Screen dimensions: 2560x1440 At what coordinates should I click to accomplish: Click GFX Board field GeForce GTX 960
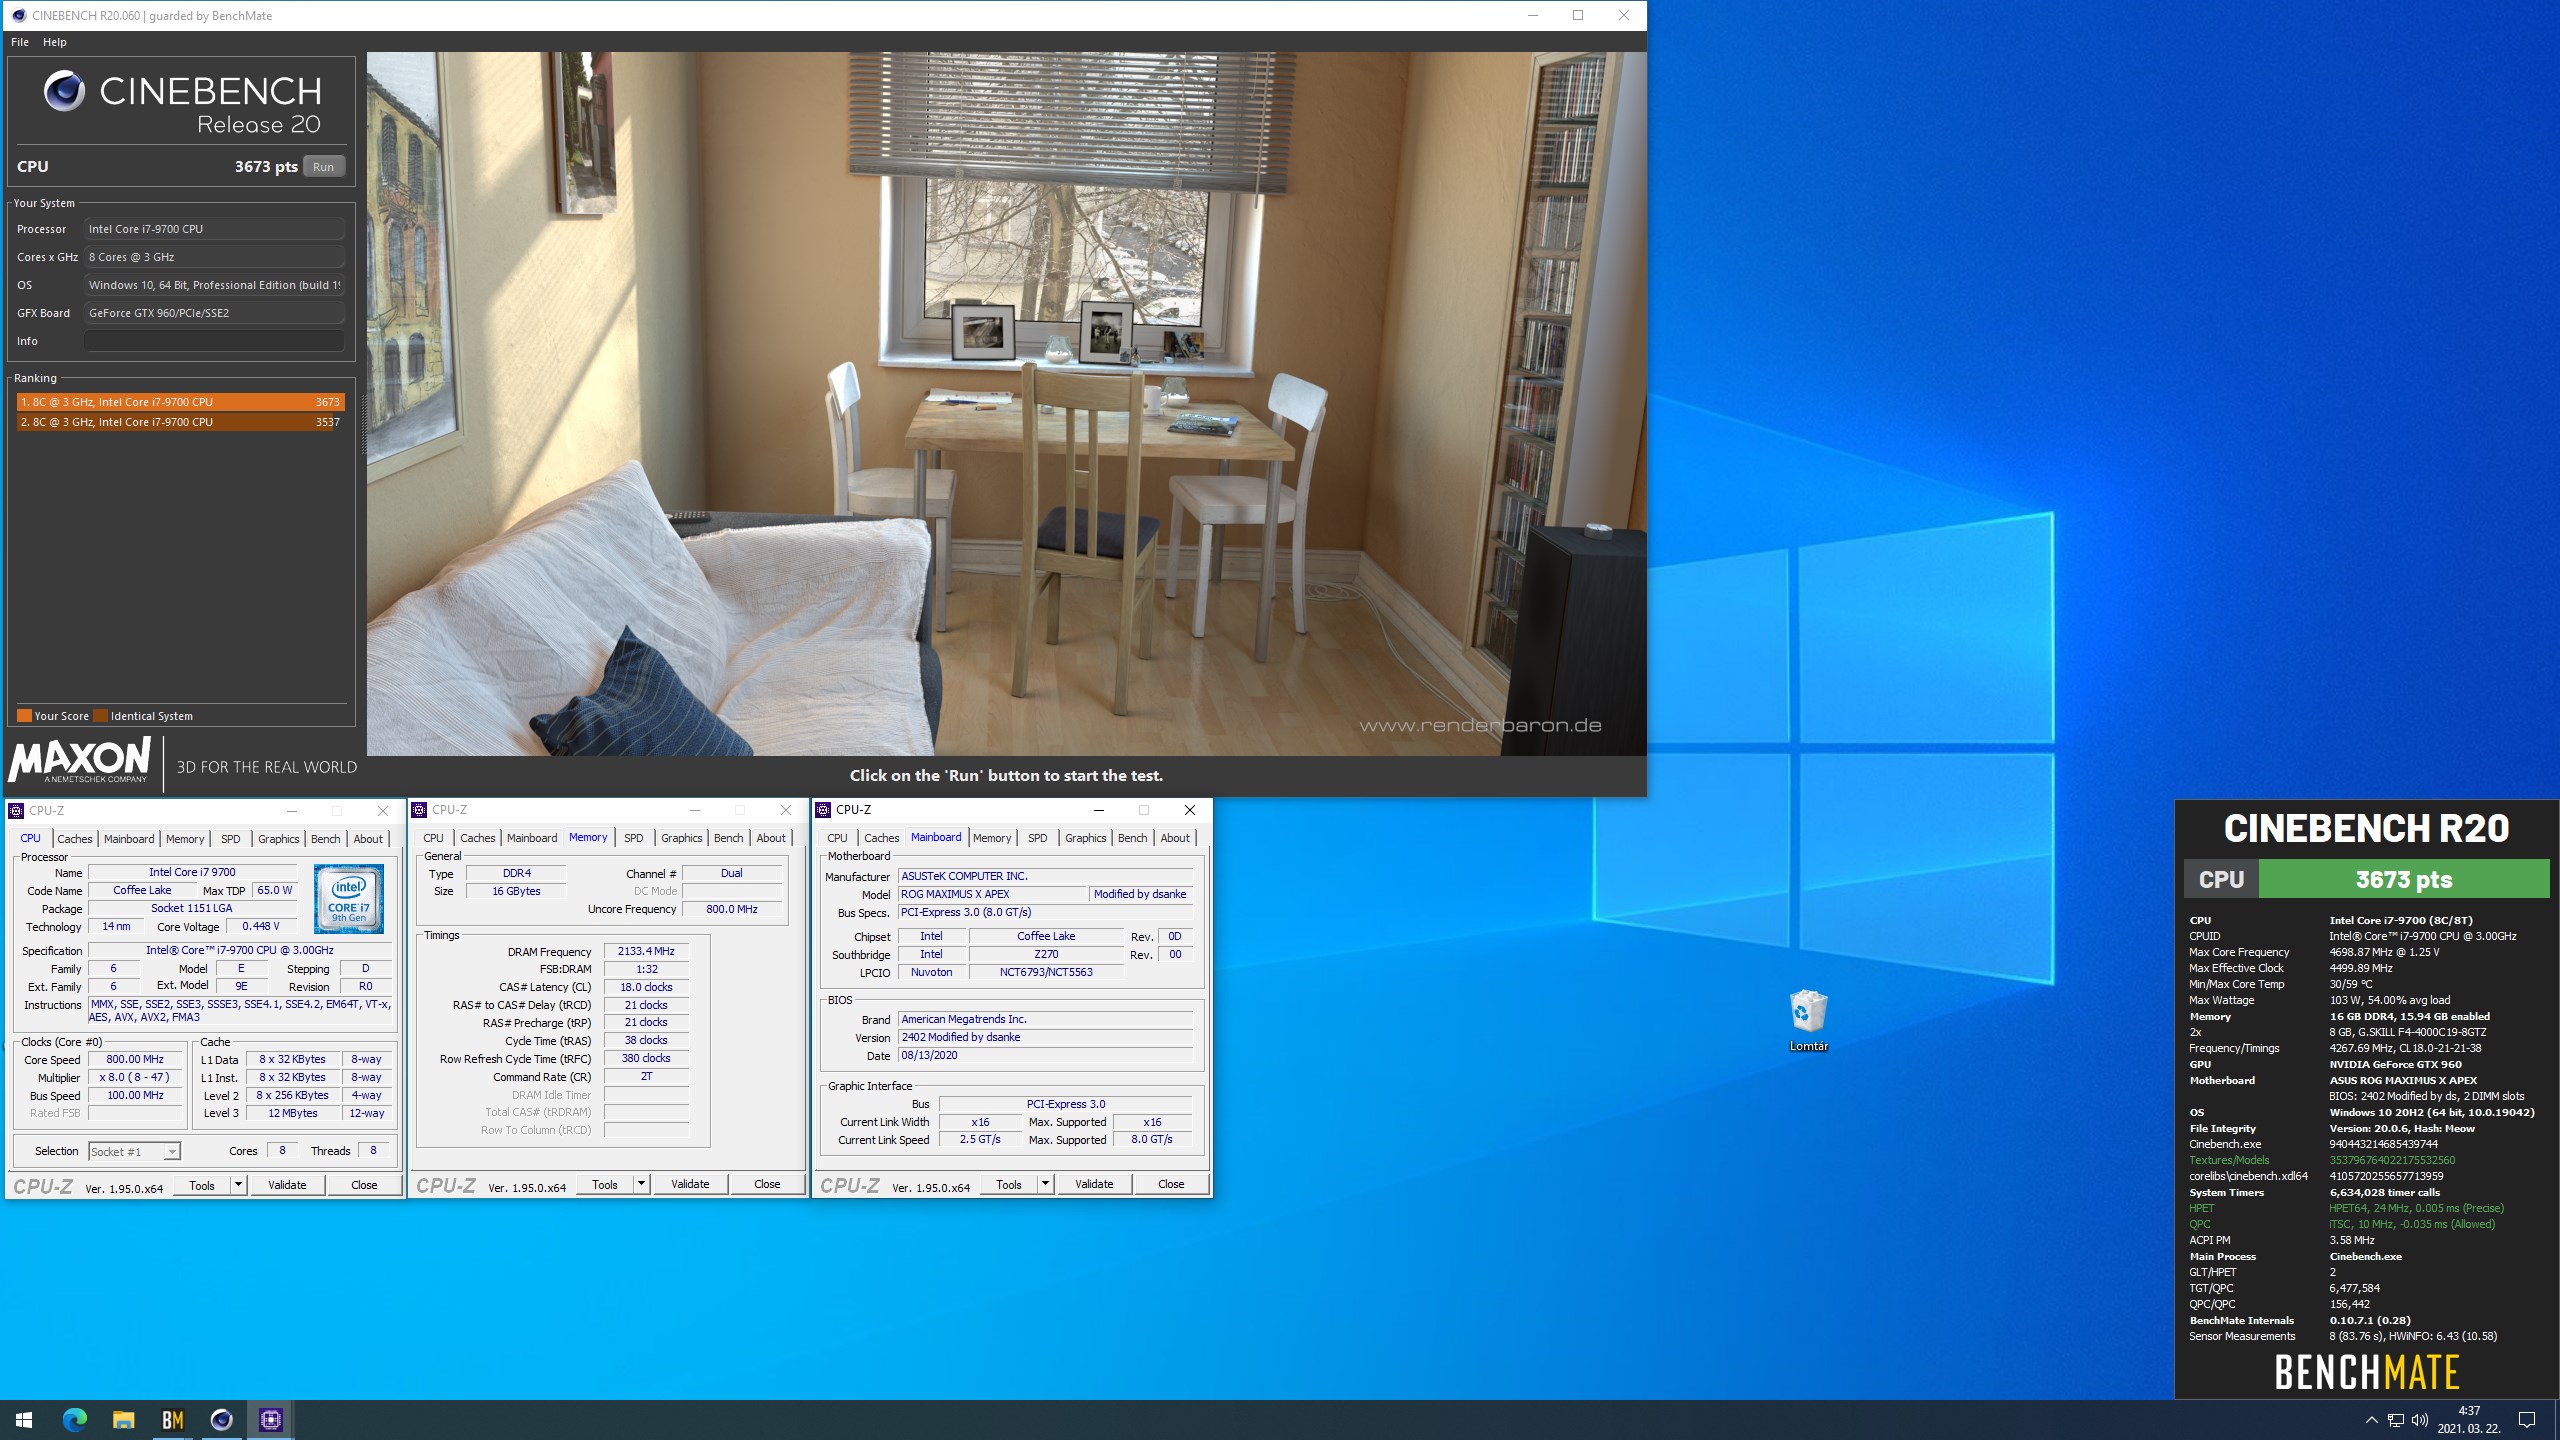(214, 313)
